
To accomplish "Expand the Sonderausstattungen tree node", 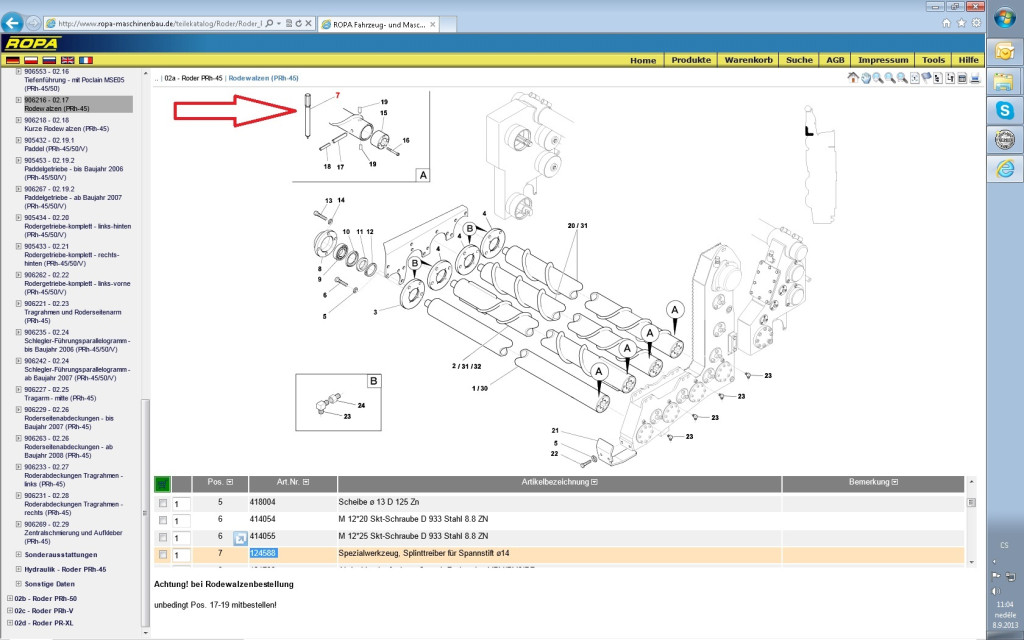I will click(18, 554).
